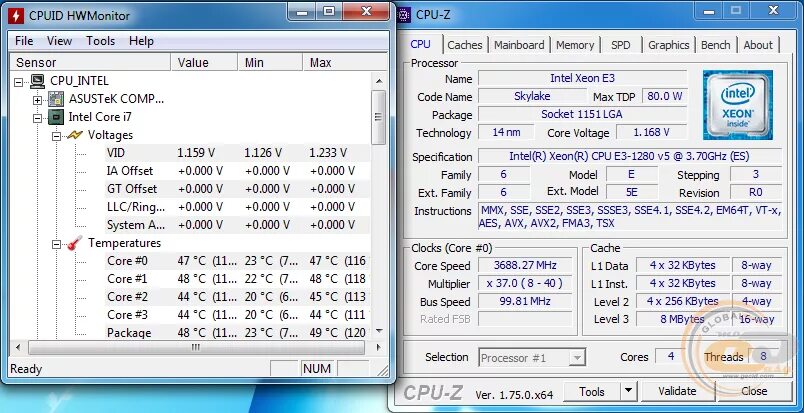Image resolution: width=804 pixels, height=413 pixels.
Task: Click the Voltages lightning icon
Action: 75,135
